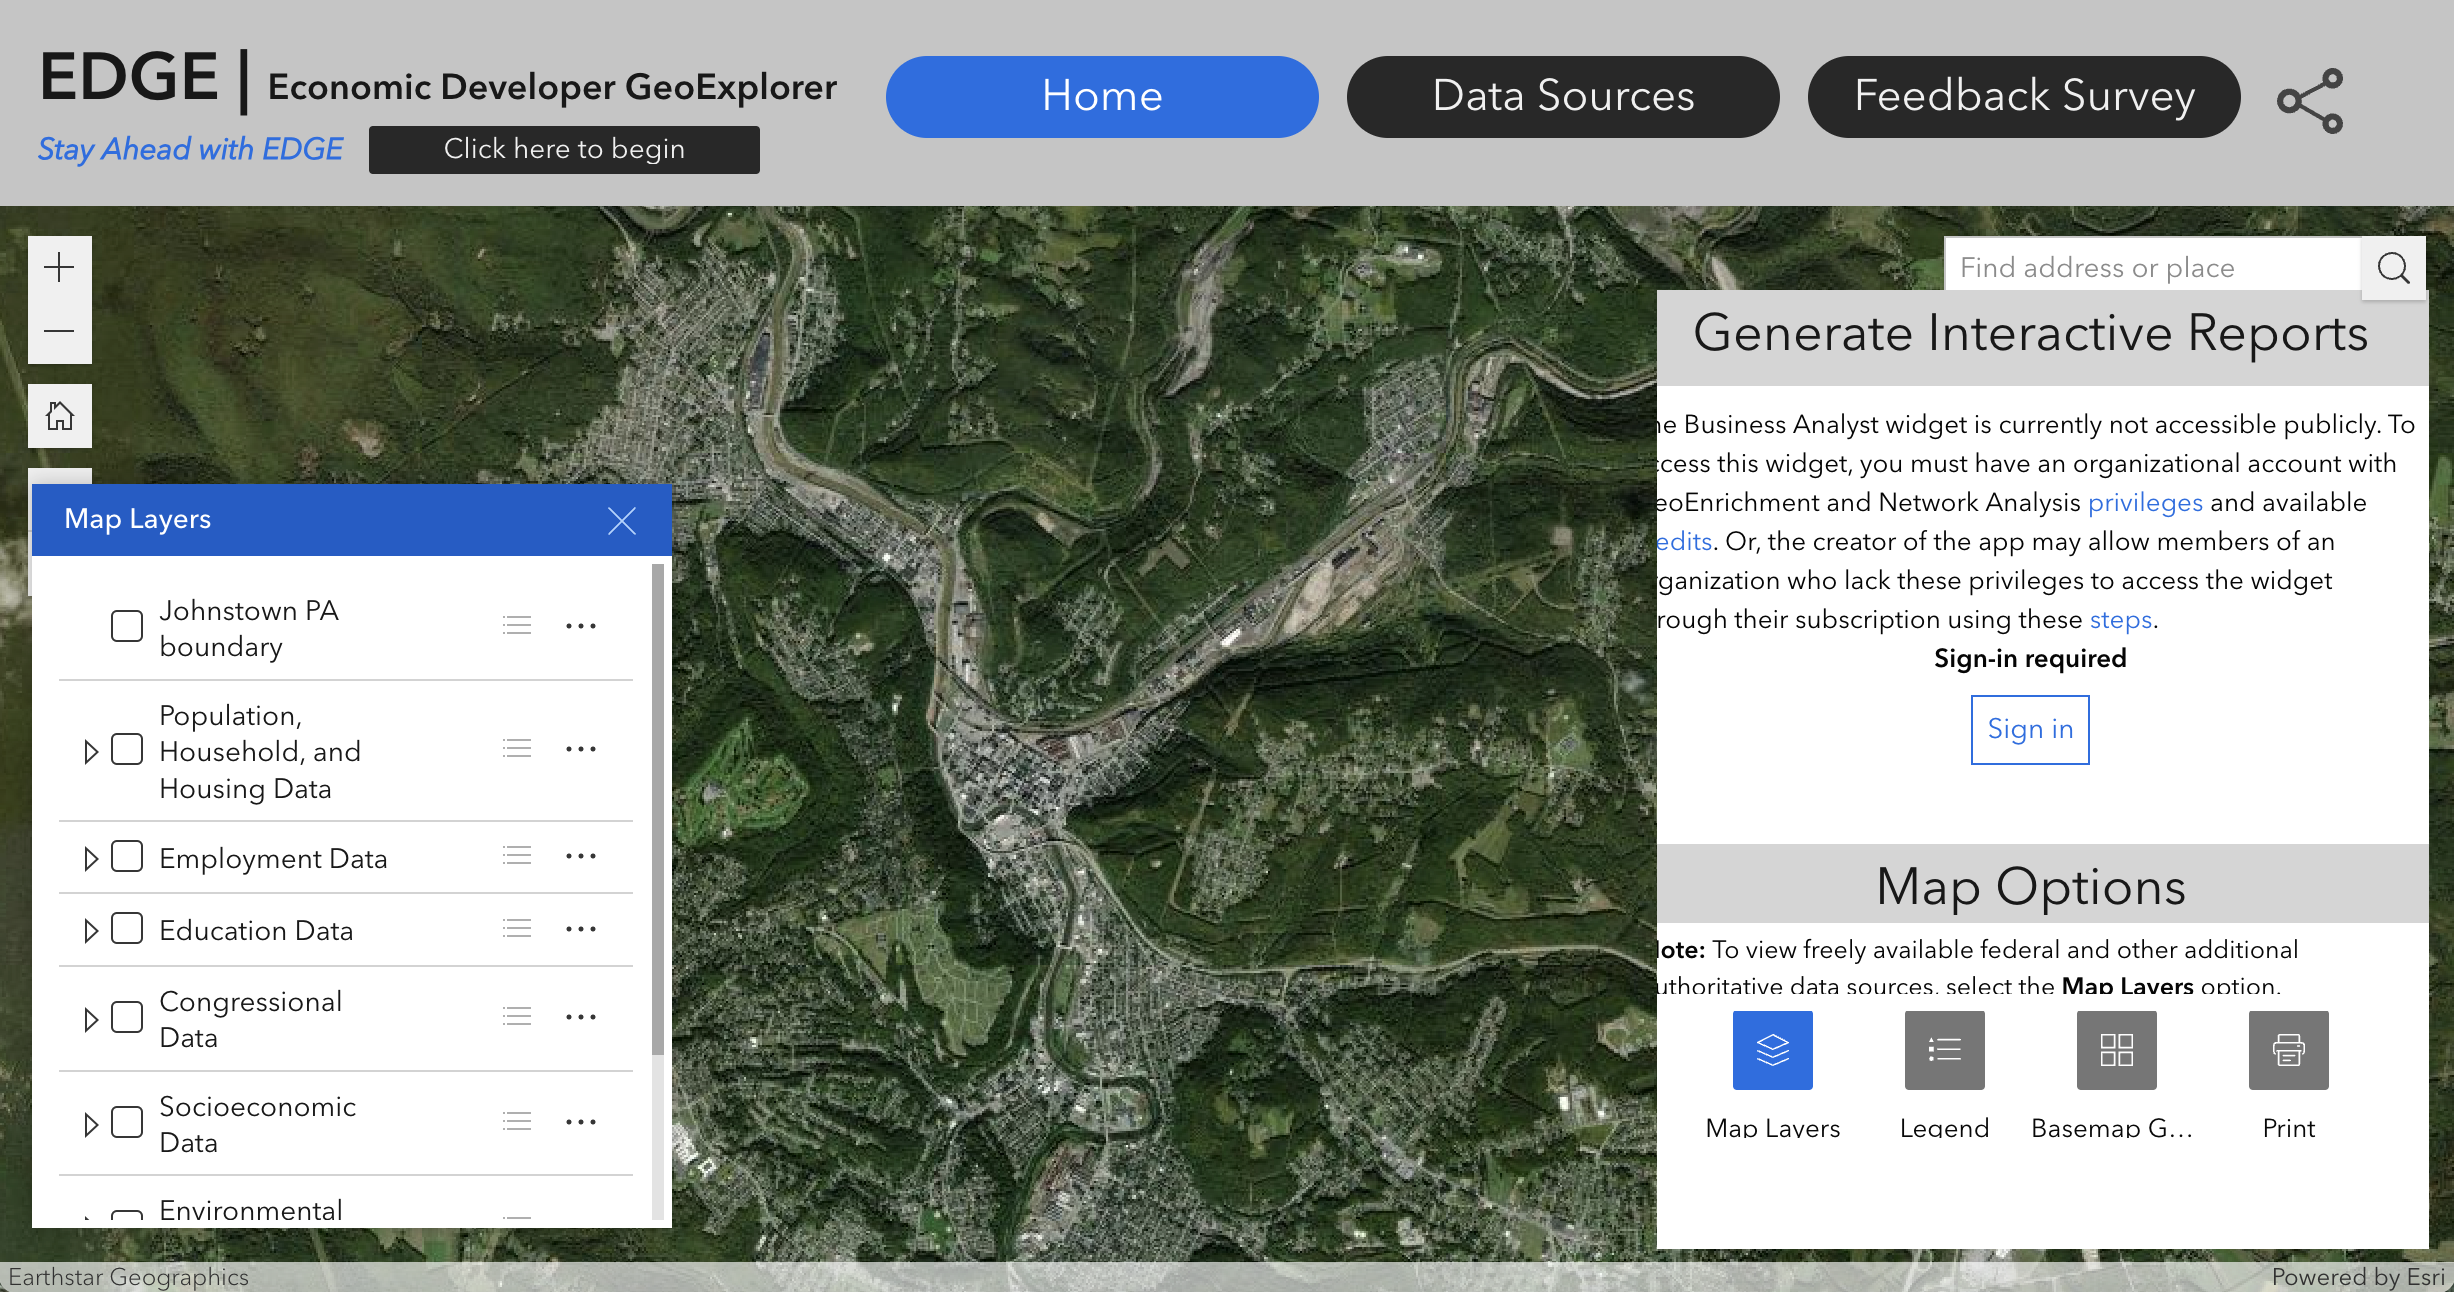Enable the Johnstown PA boundary checkbox

tap(127, 627)
